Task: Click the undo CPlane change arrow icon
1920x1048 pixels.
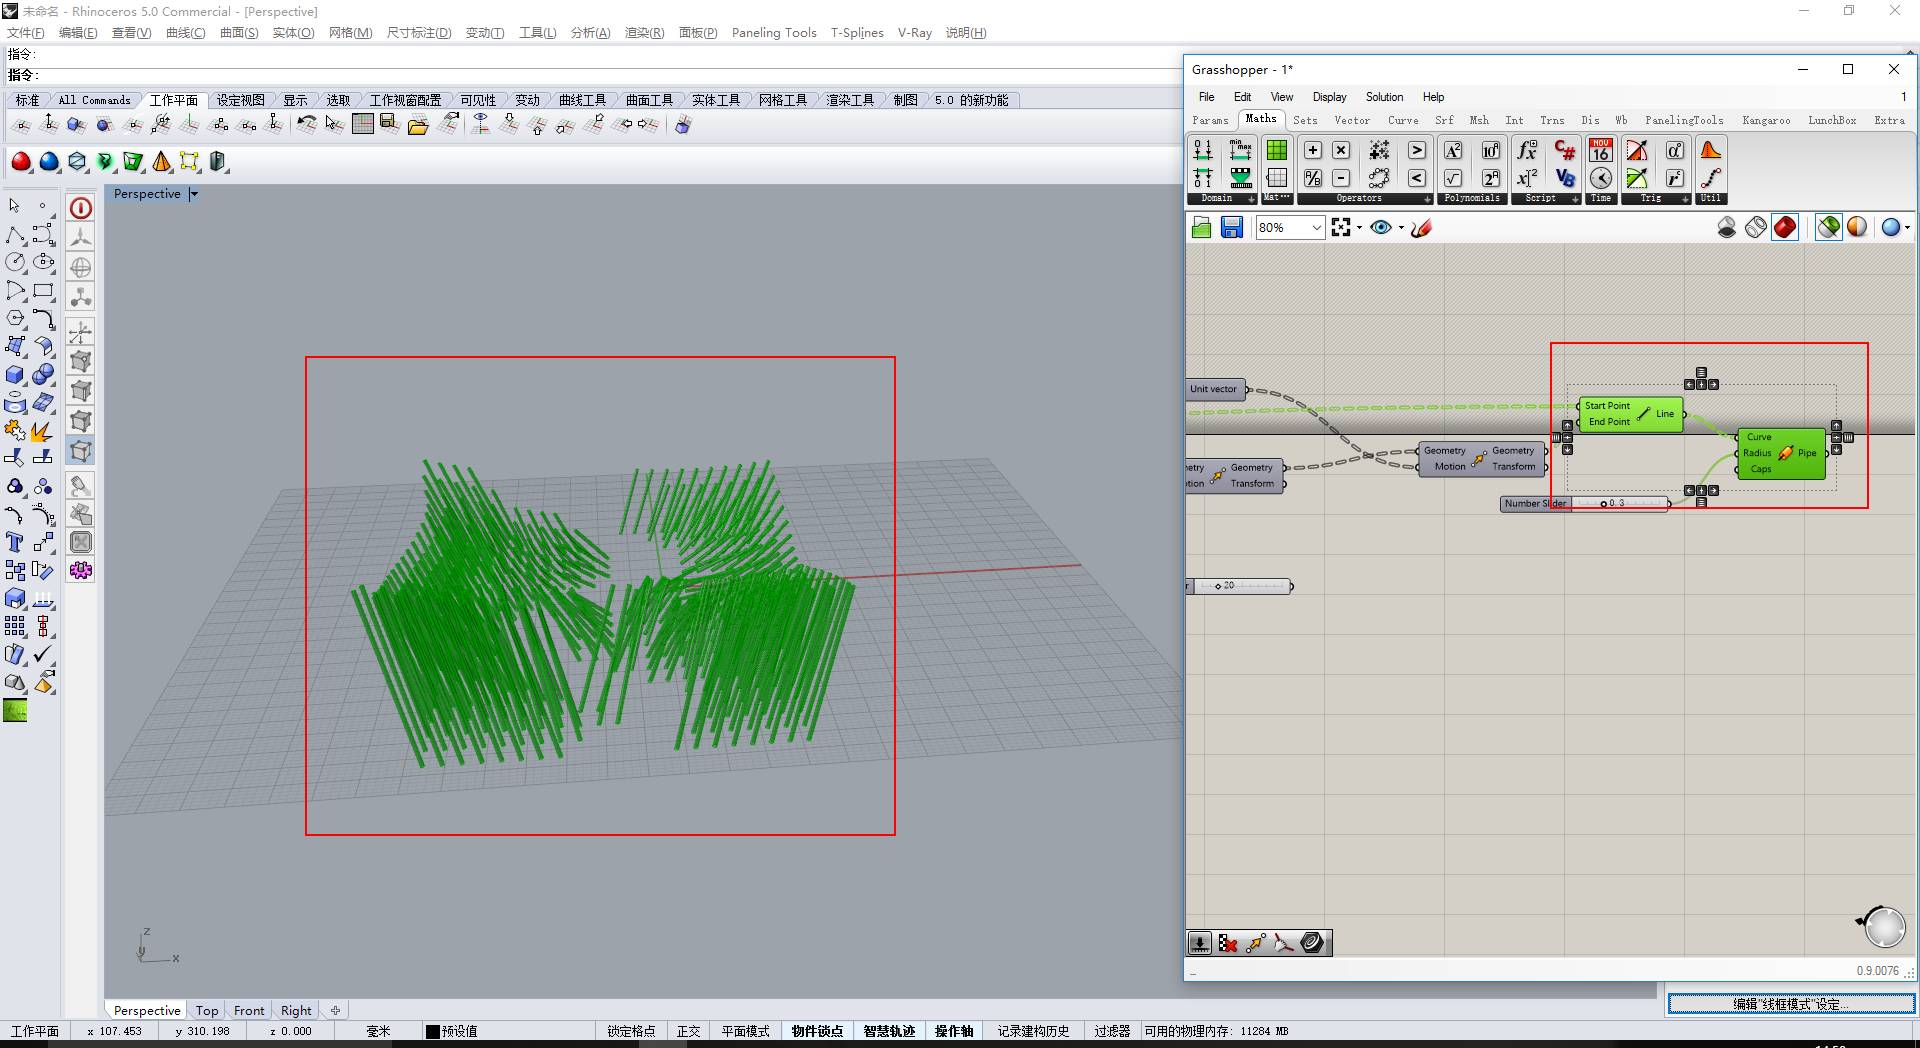Action: (x=307, y=124)
